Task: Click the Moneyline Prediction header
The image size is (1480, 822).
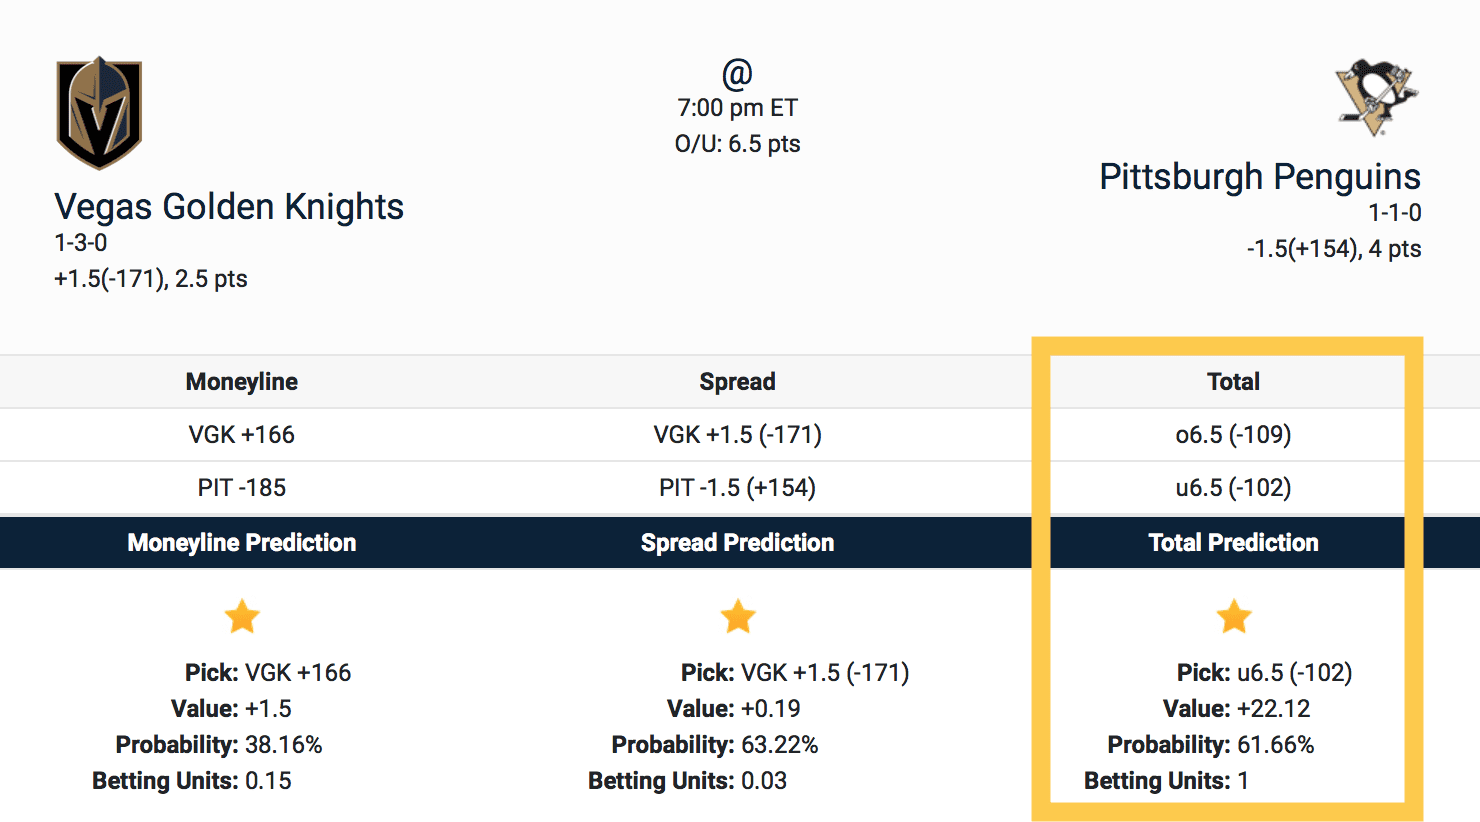Action: click(x=242, y=542)
